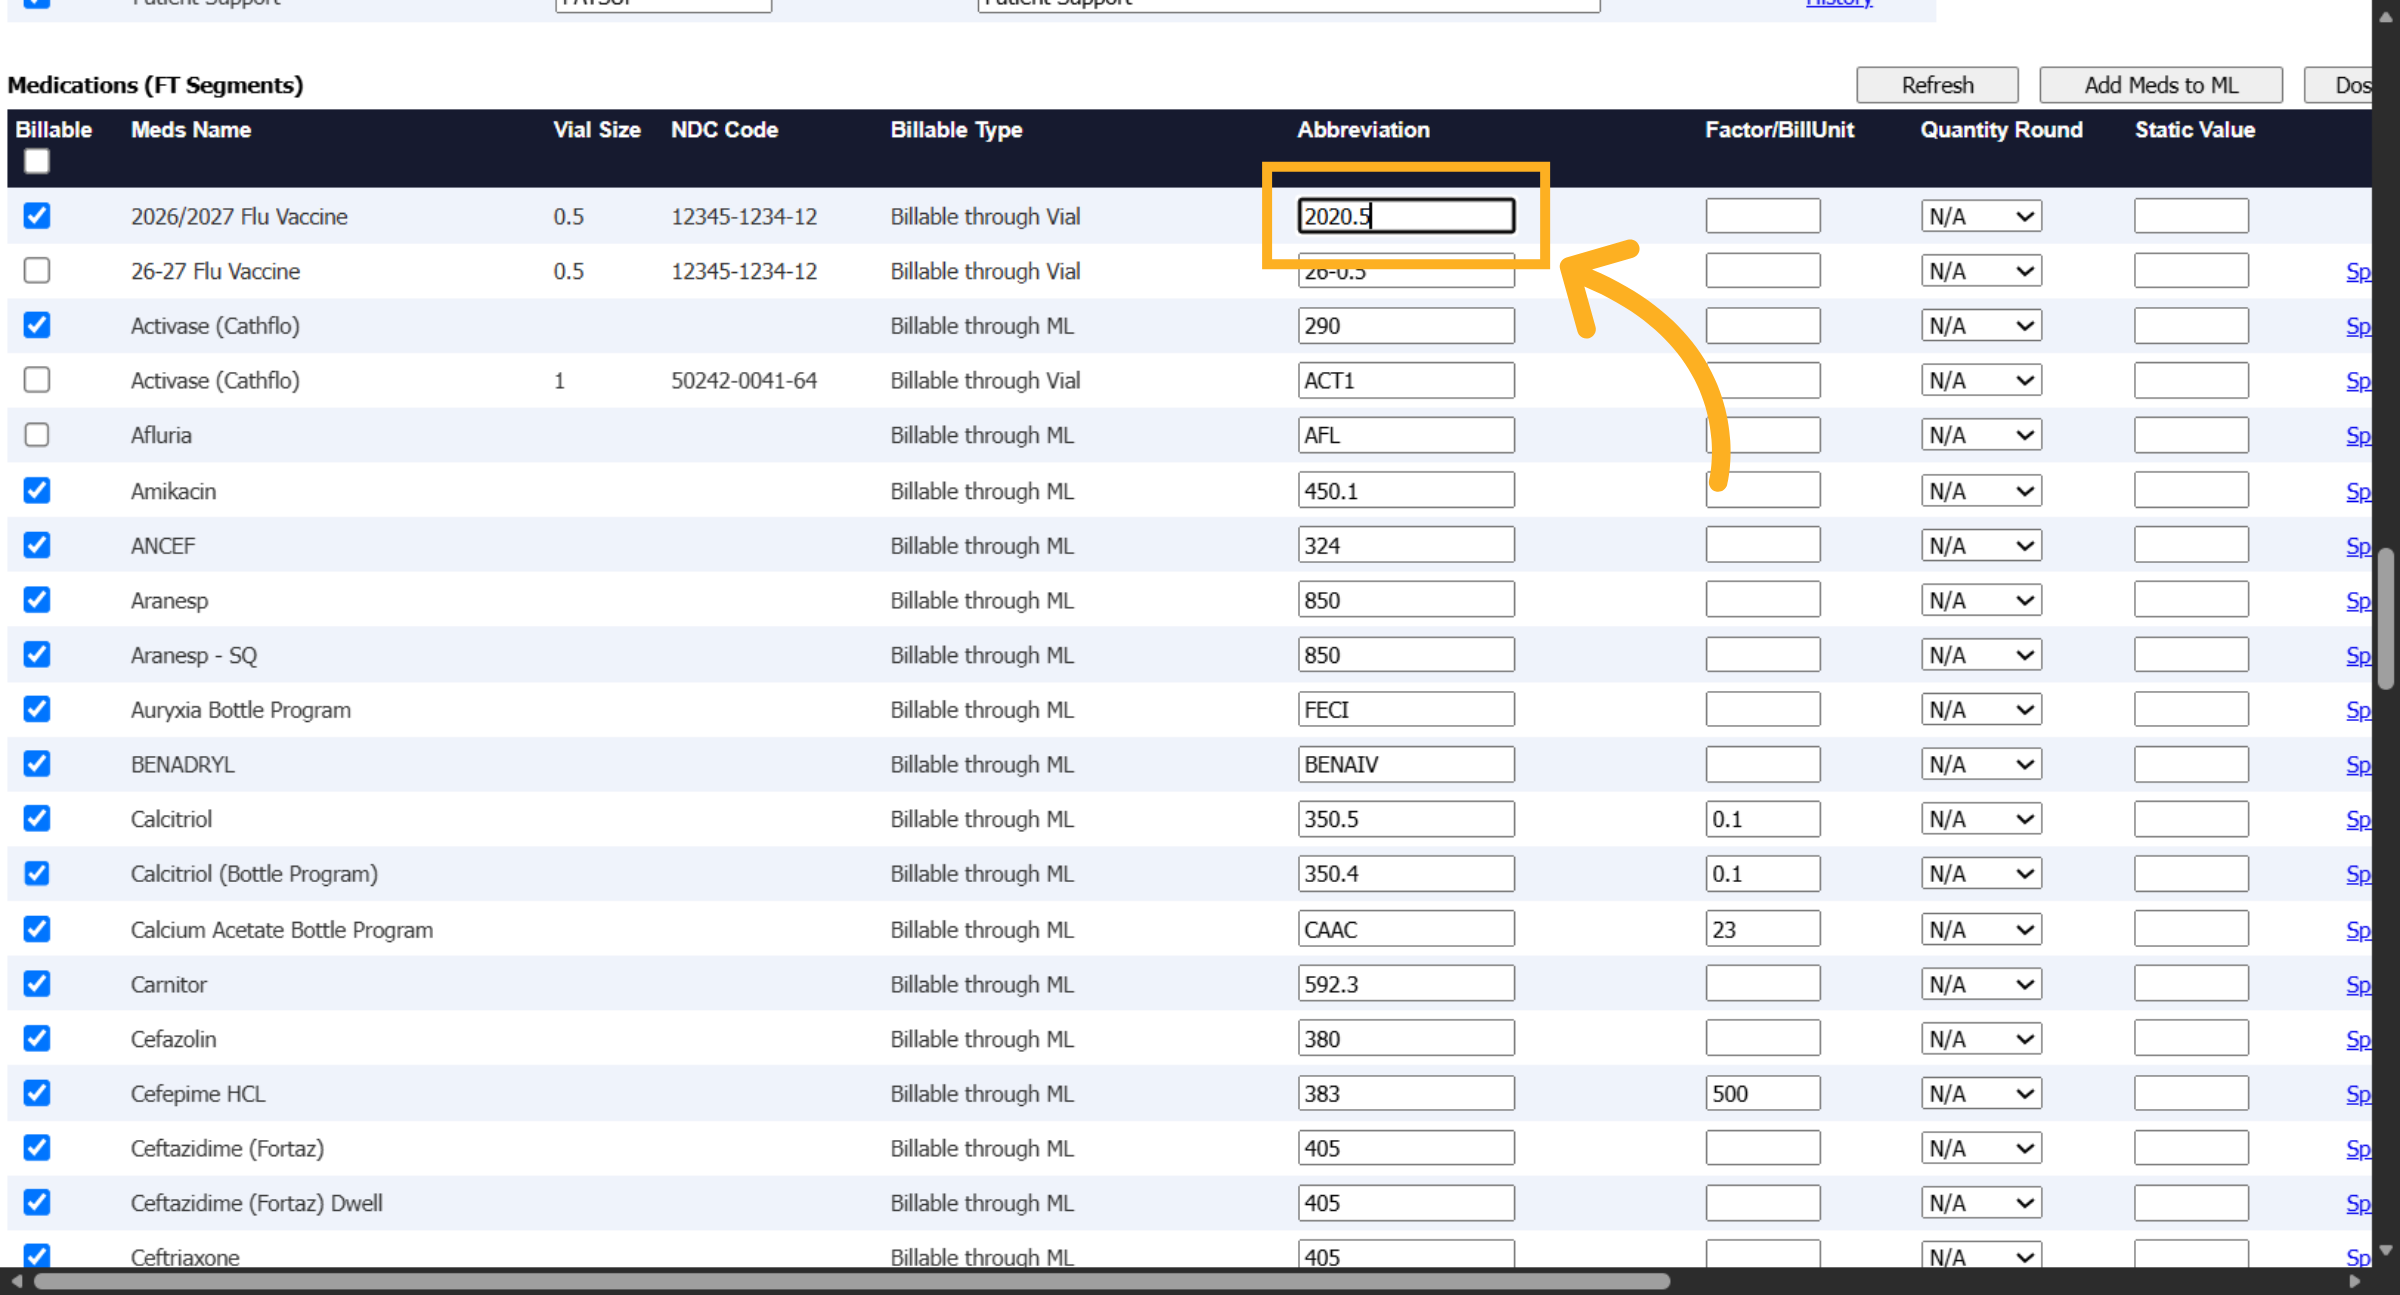The image size is (2400, 1295).
Task: Click the scroll-down arrow of vertical scrollbar
Action: 2386,1250
